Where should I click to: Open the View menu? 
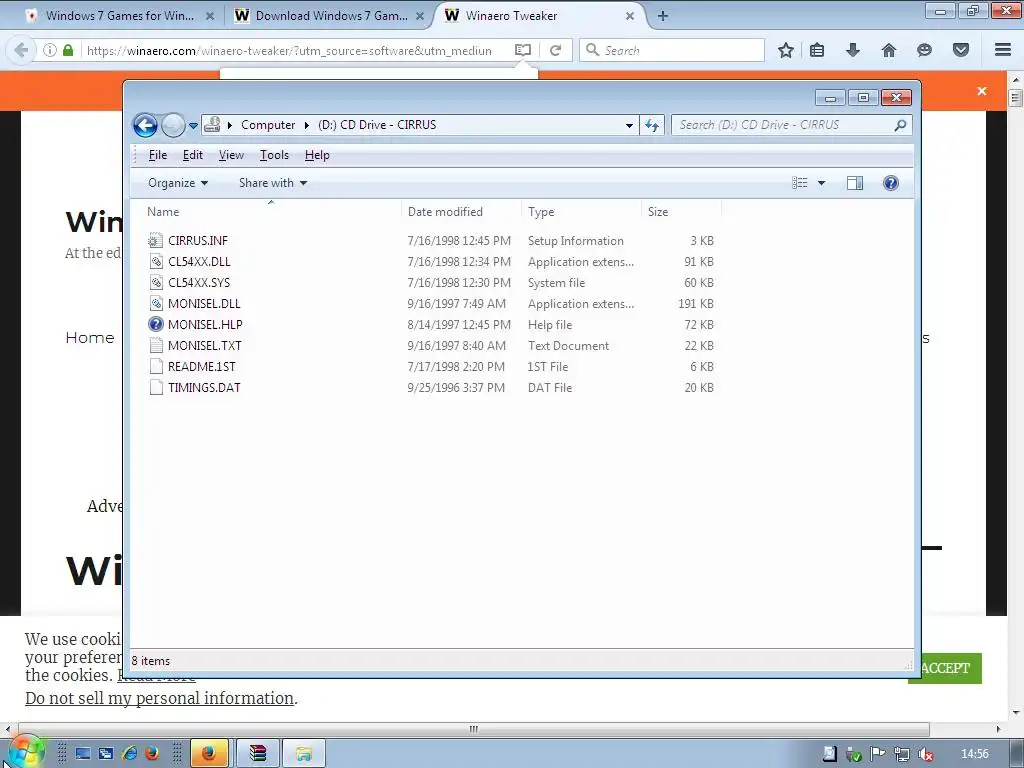coord(231,155)
